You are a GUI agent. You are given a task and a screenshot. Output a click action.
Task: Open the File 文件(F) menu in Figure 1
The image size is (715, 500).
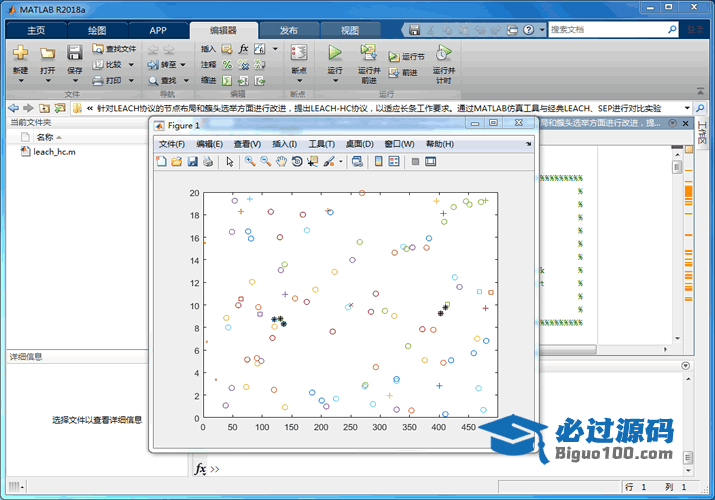171,144
